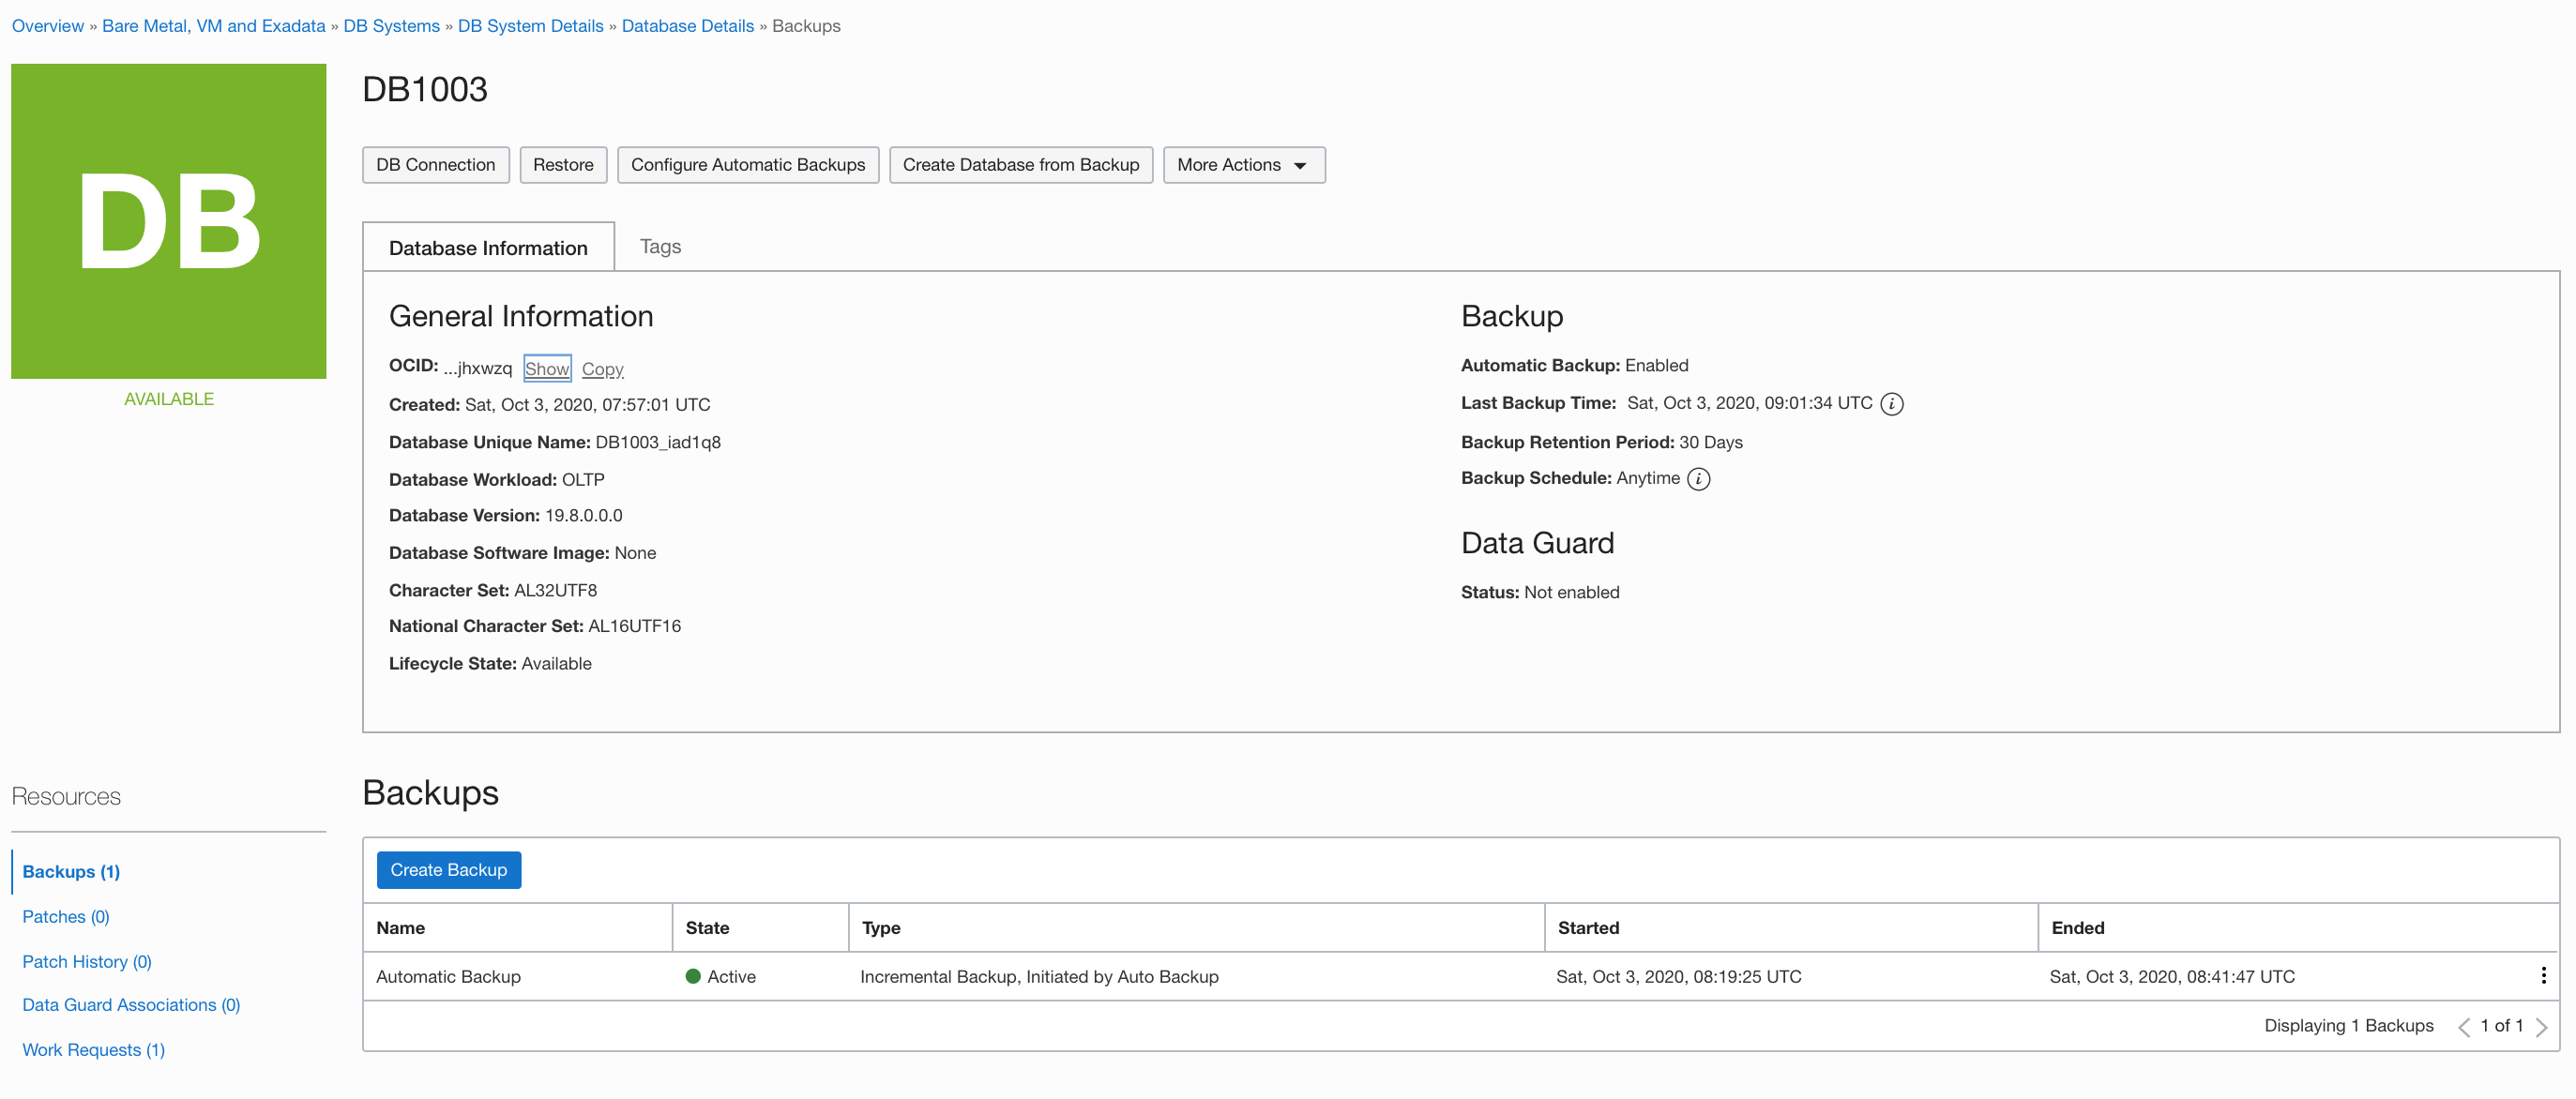Open Bare Metal, VM and Exadata breadcrumb
Screen dimensions: 2576x1099
point(213,26)
